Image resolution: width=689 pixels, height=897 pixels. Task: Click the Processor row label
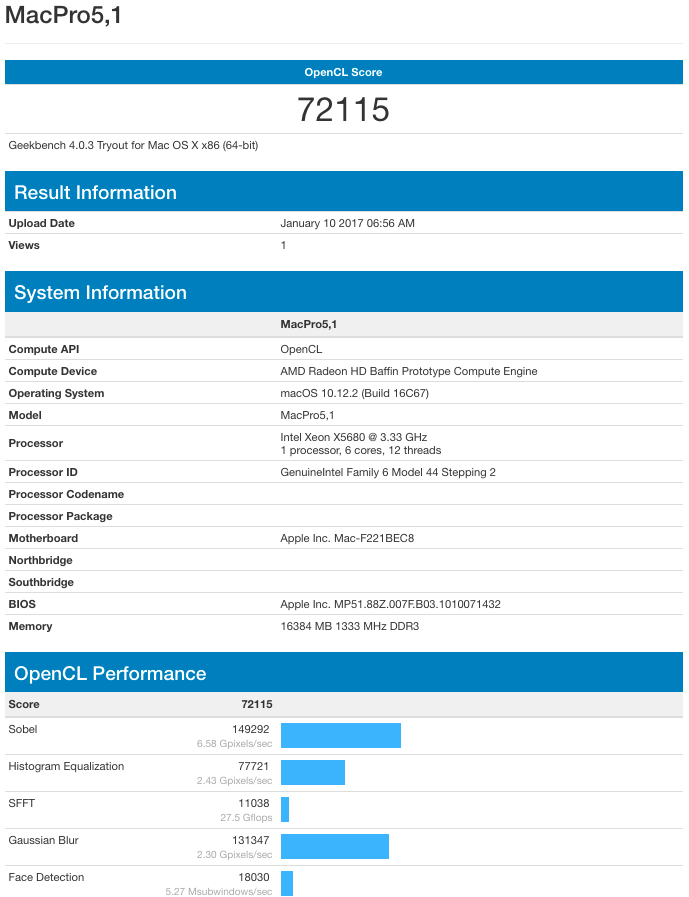coord(35,443)
